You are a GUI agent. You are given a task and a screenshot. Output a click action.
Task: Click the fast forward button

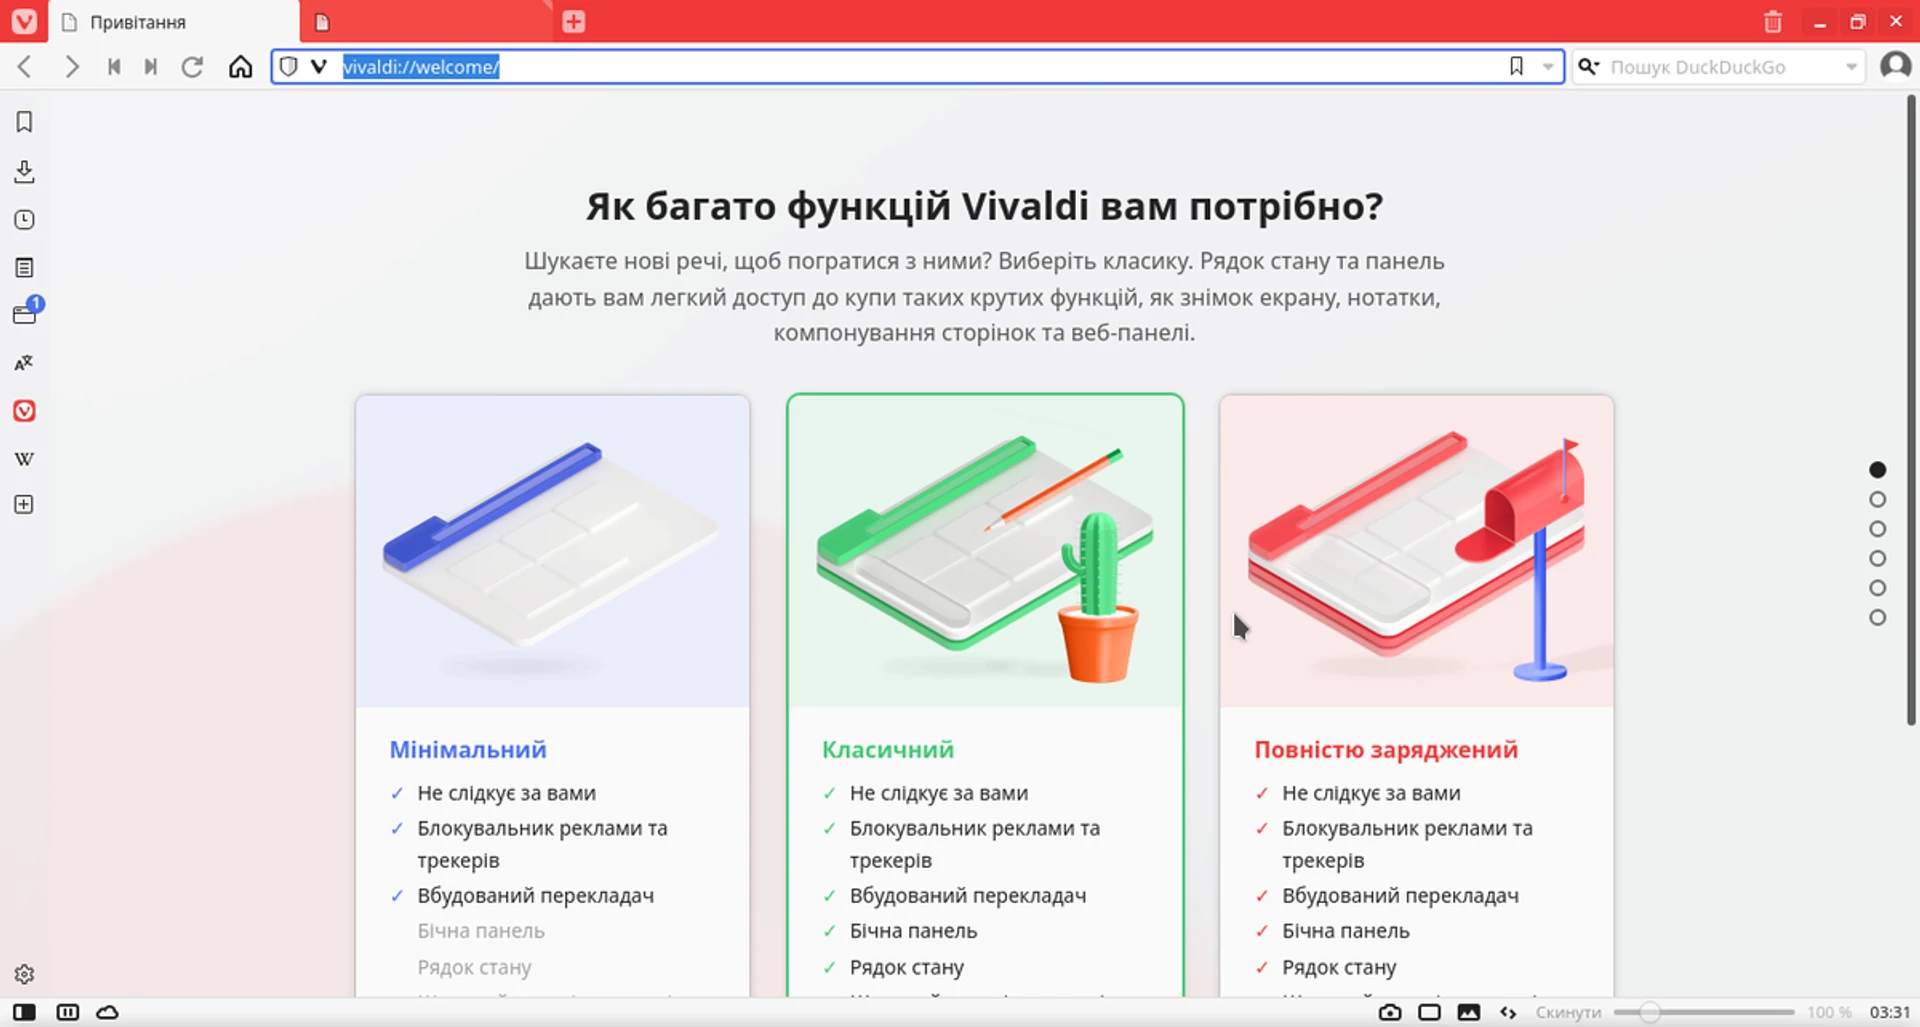pos(151,67)
